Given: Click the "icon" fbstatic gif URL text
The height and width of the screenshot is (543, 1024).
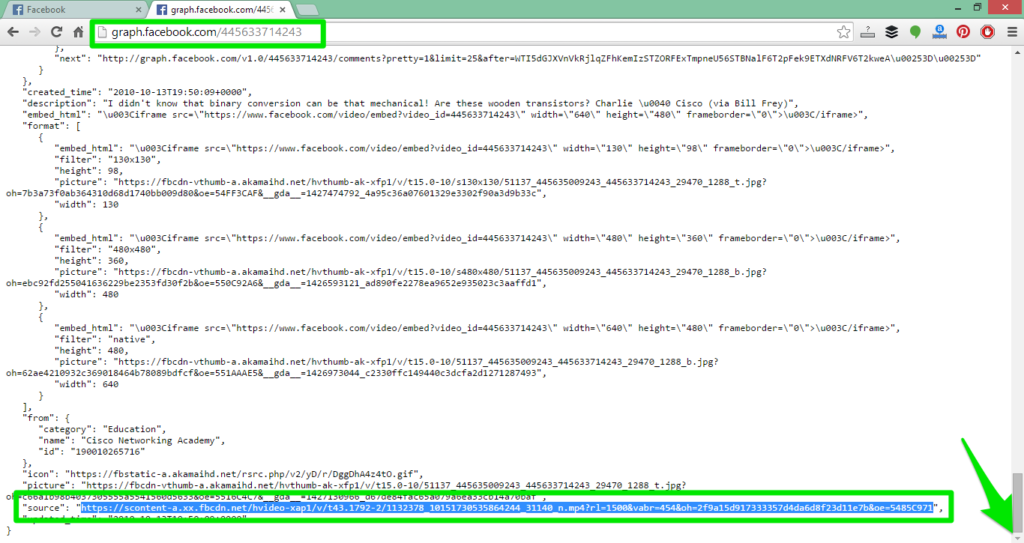Looking at the screenshot, I should click(223, 474).
